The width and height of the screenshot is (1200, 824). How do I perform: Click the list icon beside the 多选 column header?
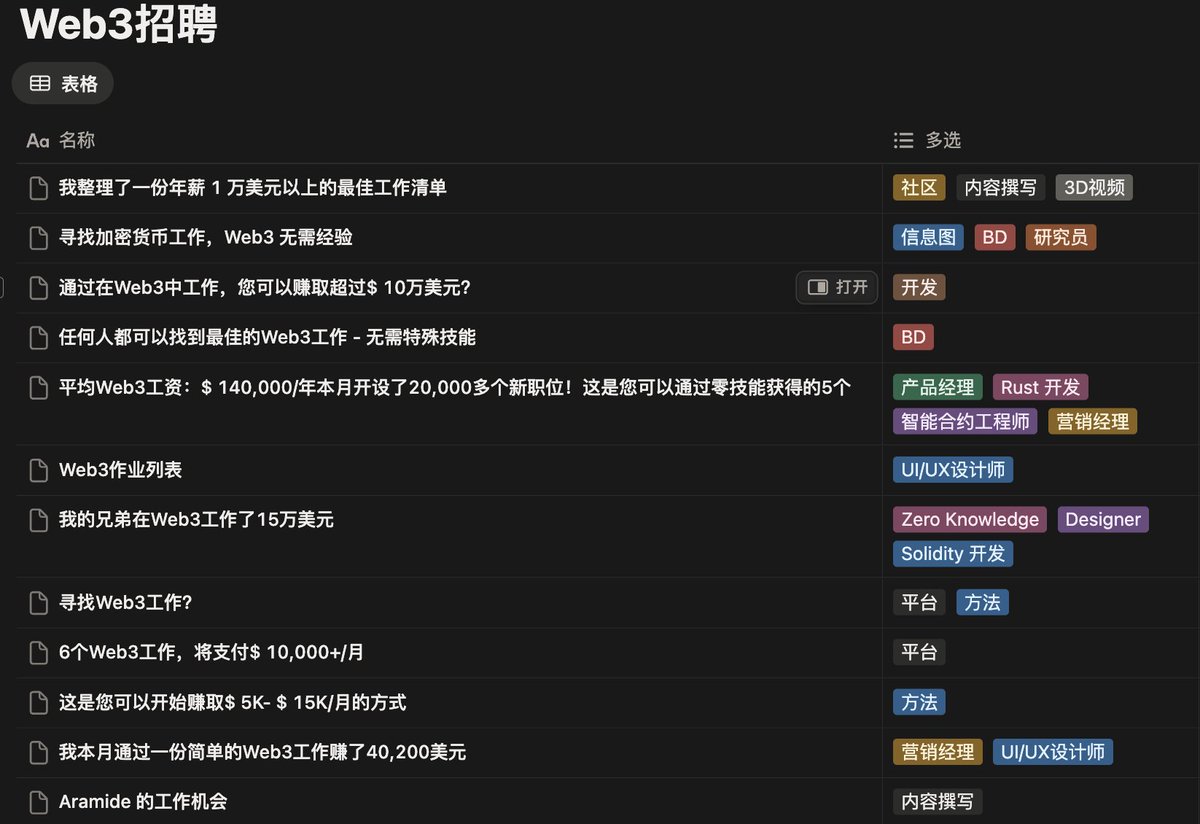pos(905,140)
